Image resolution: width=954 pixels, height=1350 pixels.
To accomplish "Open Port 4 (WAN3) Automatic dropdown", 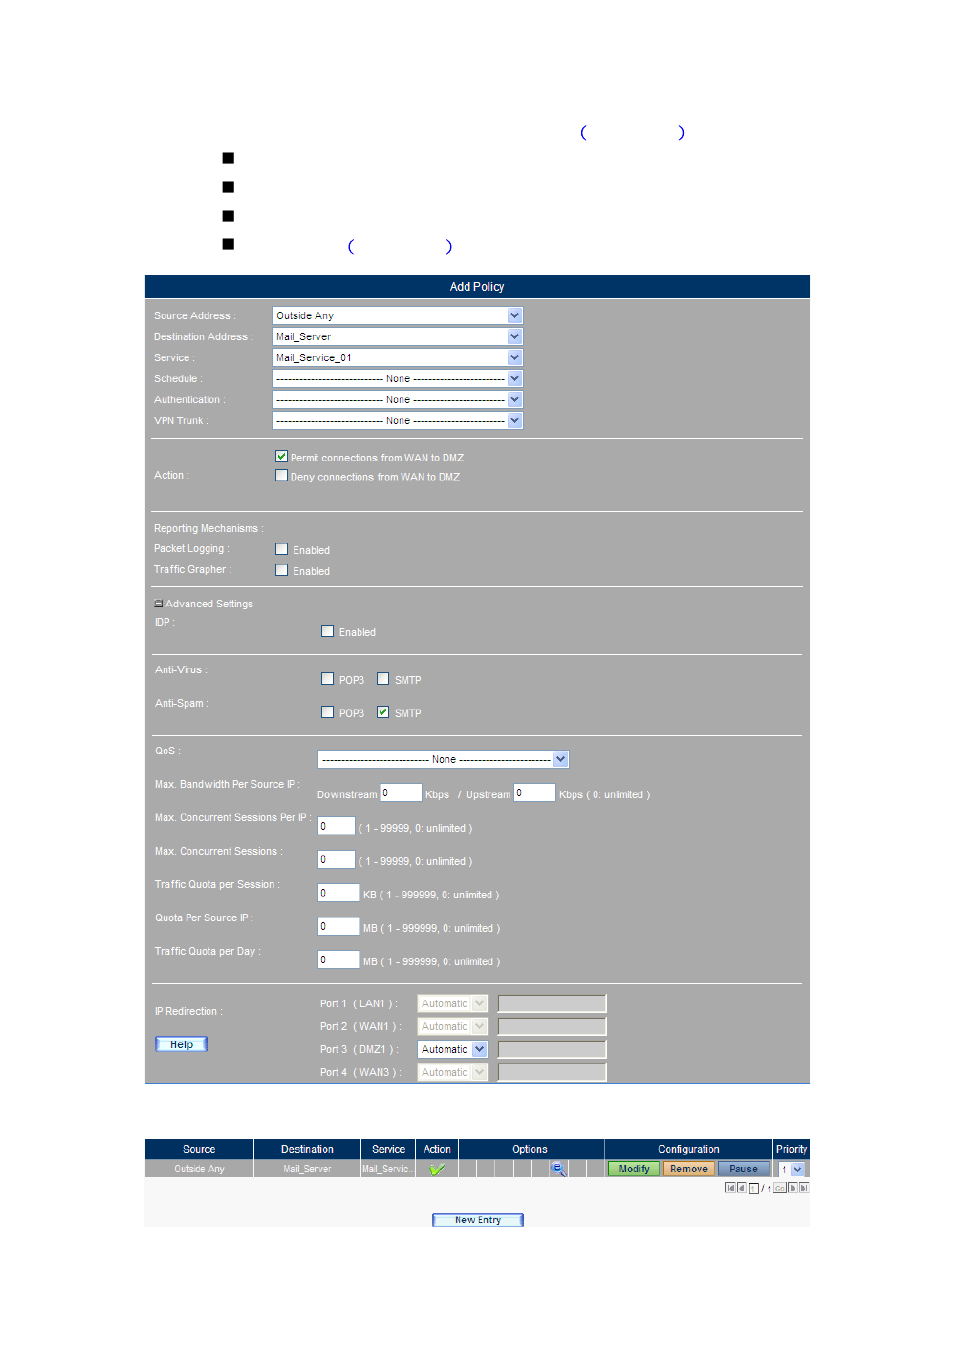I will pyautogui.click(x=453, y=1073).
